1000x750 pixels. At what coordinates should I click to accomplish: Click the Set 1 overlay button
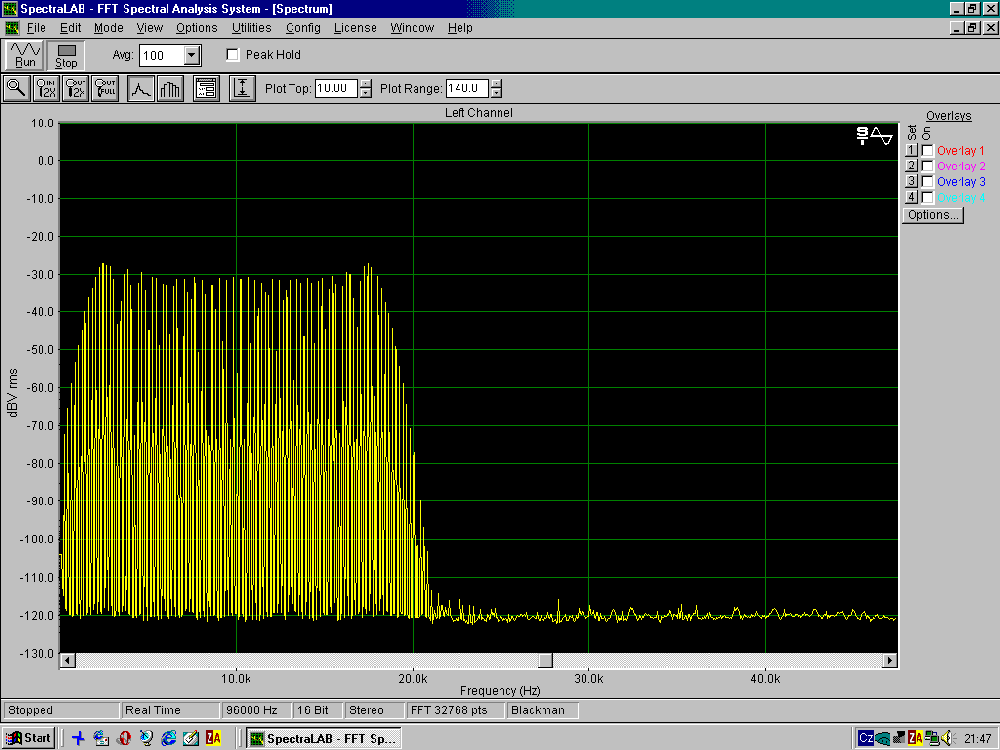point(911,151)
